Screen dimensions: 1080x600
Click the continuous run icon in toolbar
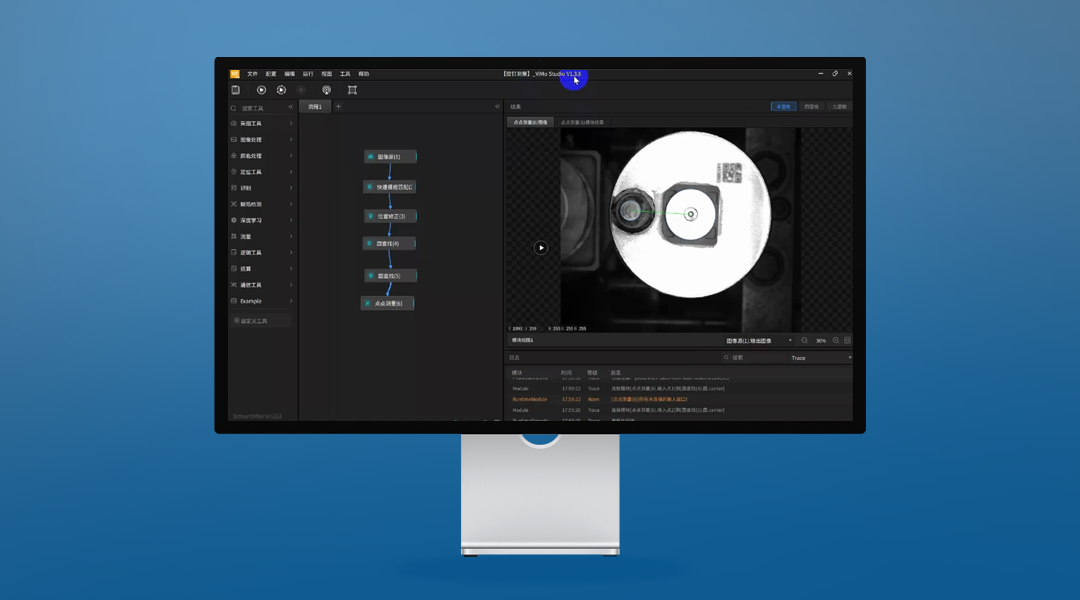281,90
